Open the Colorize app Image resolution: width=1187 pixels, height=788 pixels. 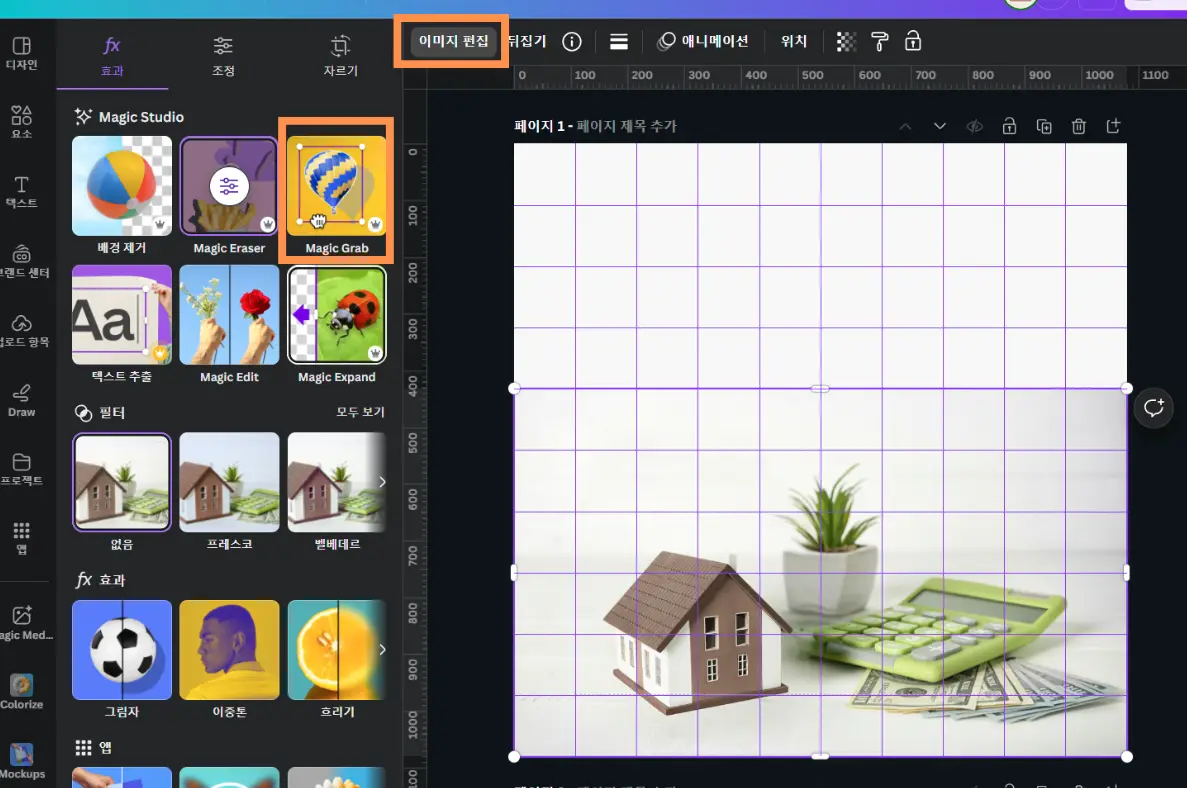pyautogui.click(x=21, y=691)
